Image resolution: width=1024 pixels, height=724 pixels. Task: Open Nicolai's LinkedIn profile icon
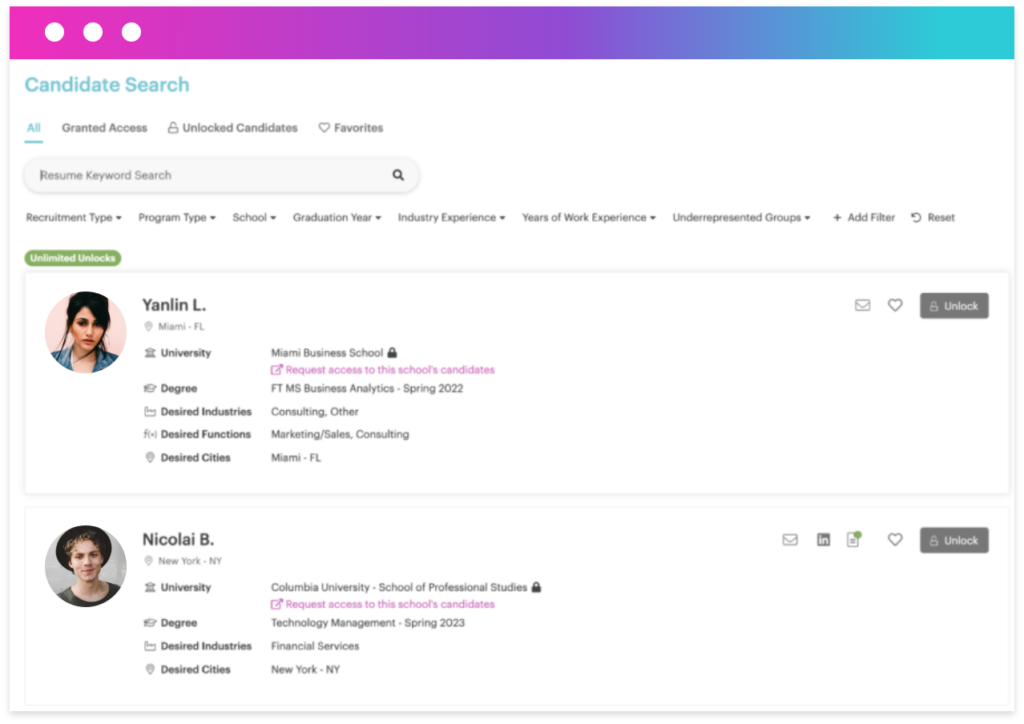pyautogui.click(x=823, y=539)
